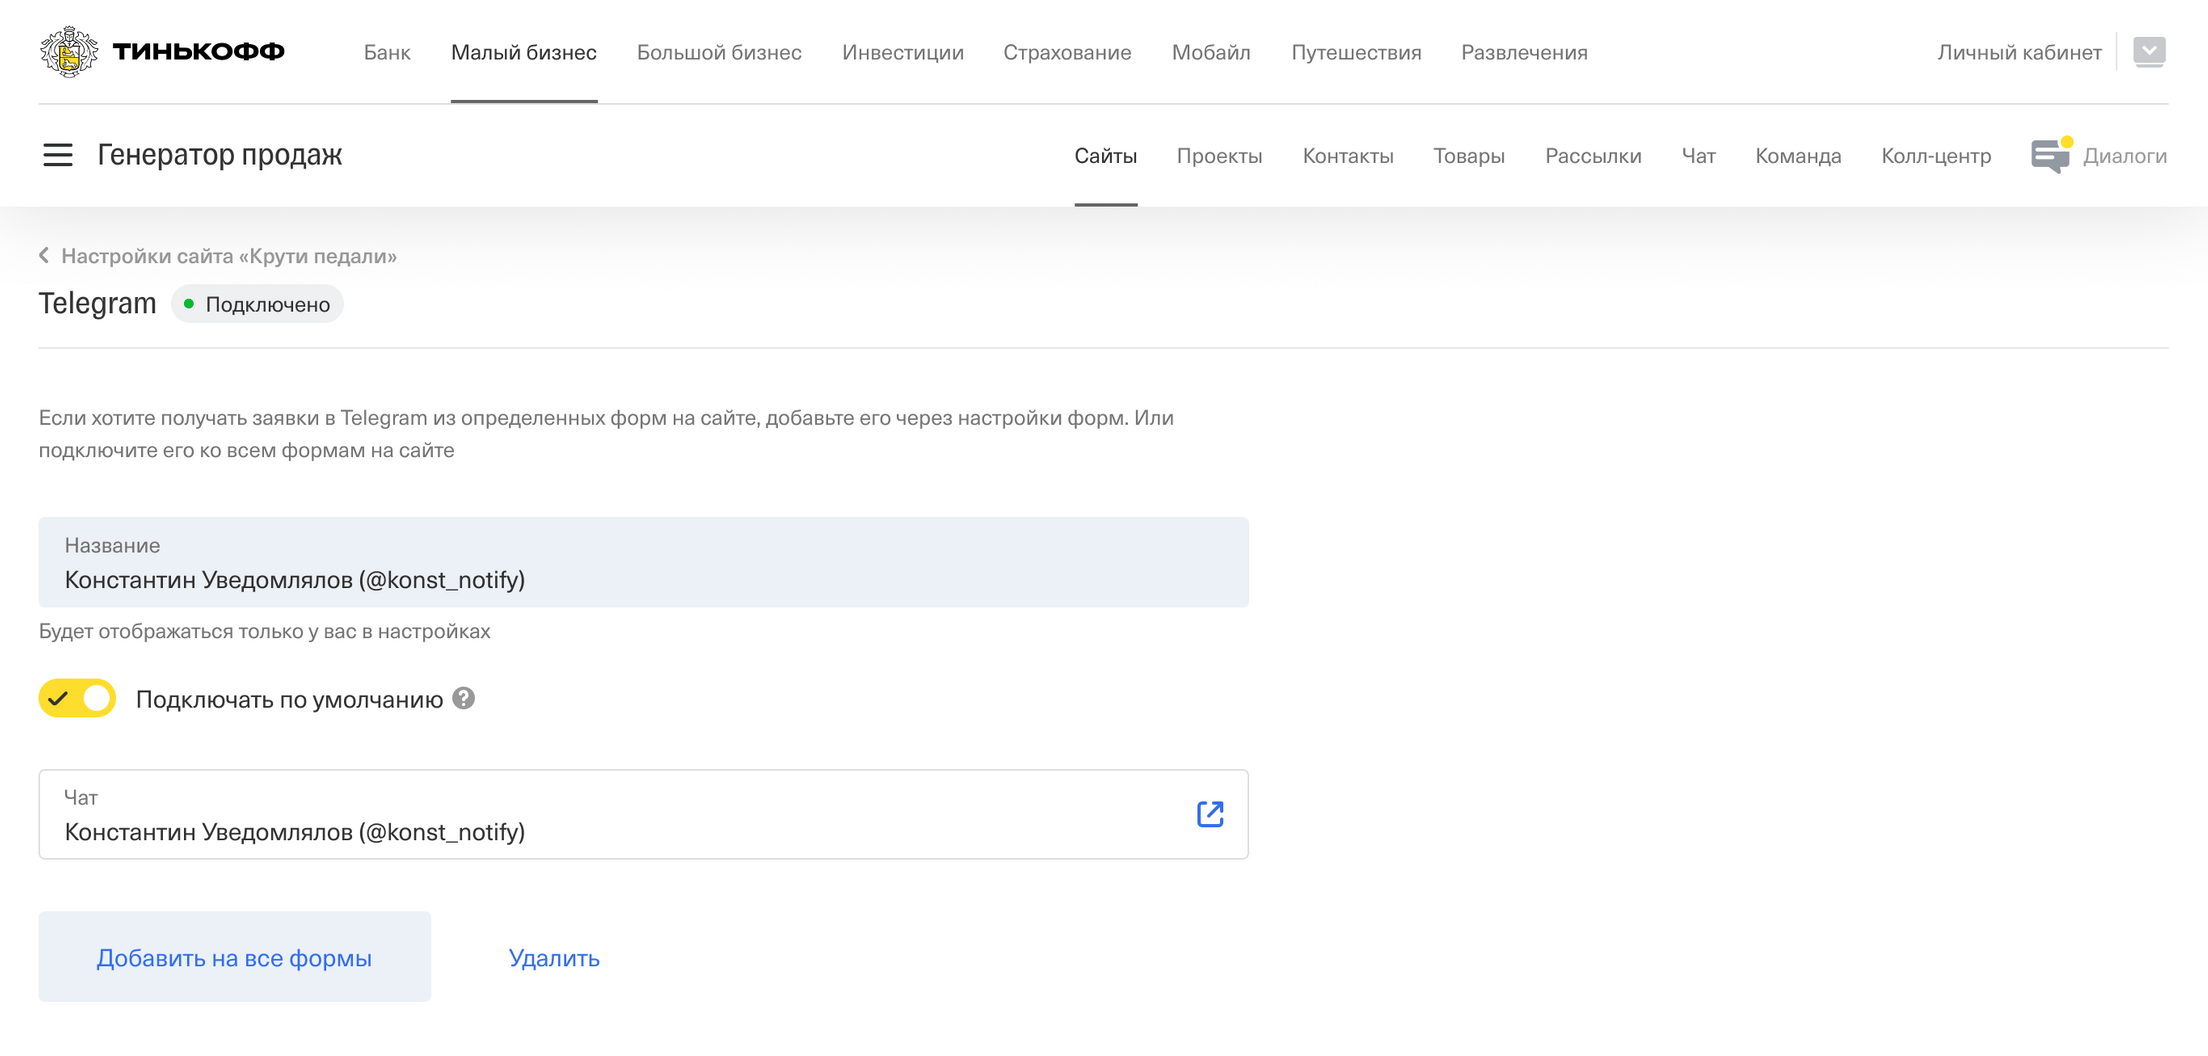Go to Инвестиции section
Viewport: 2208px width, 1056px height.
click(903, 52)
